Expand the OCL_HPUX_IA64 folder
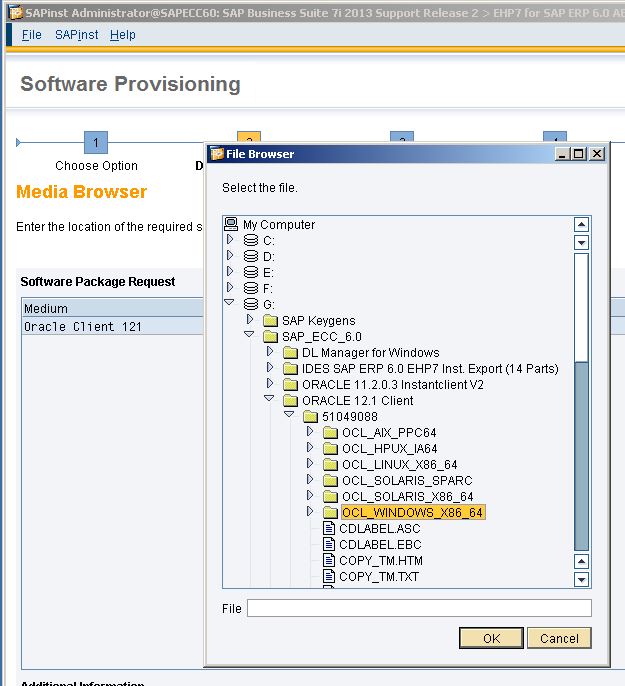Screen dimensions: 625x686 coord(310,447)
